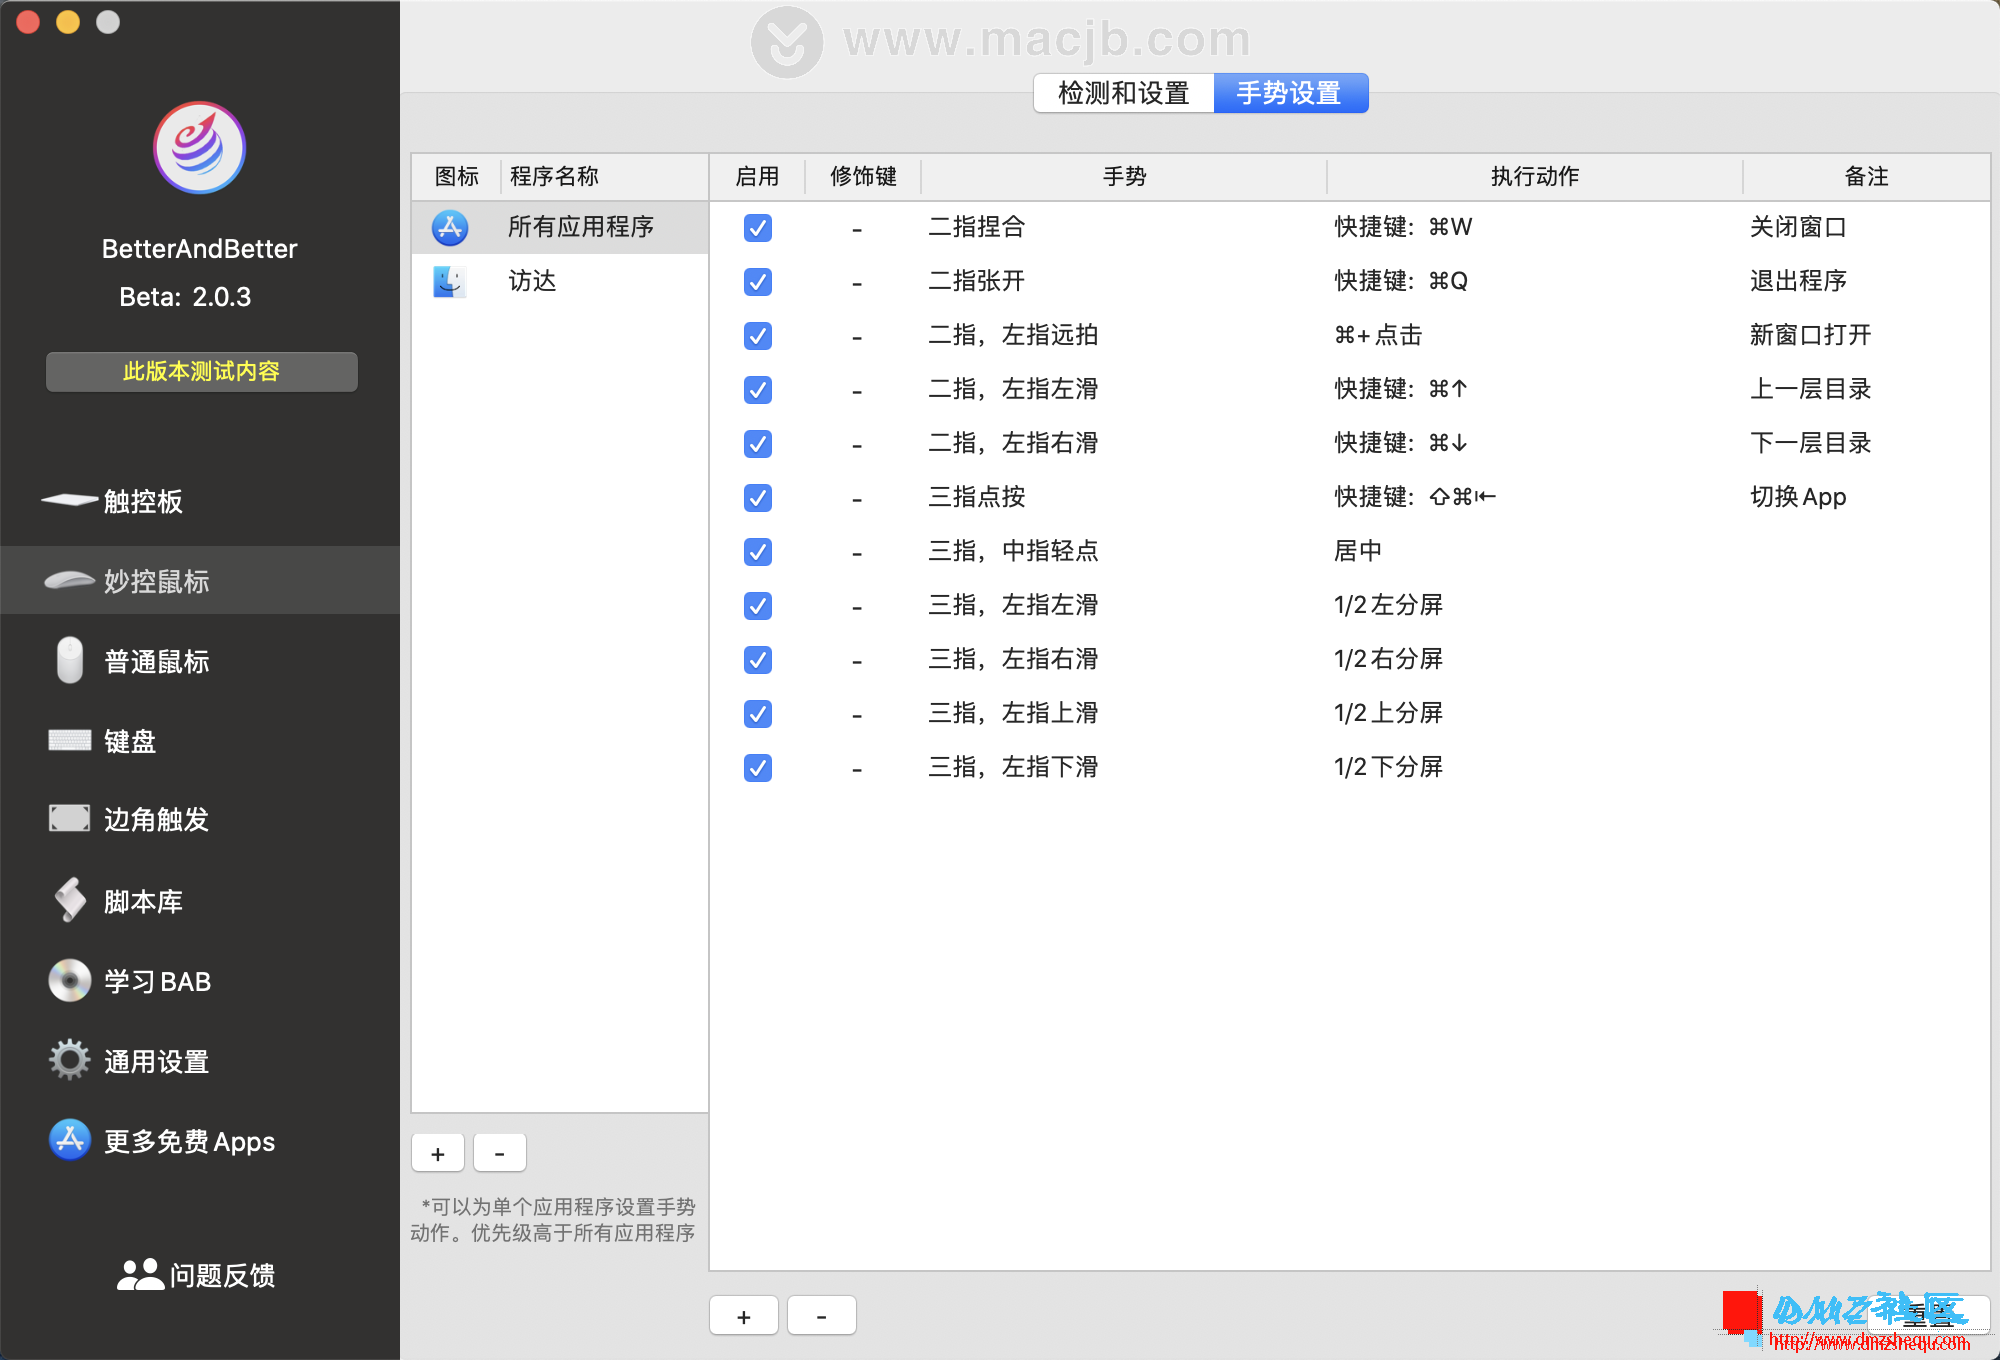Uncheck the 二指，左指远拍 gesture
Viewport: 2000px width, 1360px height.
[x=758, y=336]
